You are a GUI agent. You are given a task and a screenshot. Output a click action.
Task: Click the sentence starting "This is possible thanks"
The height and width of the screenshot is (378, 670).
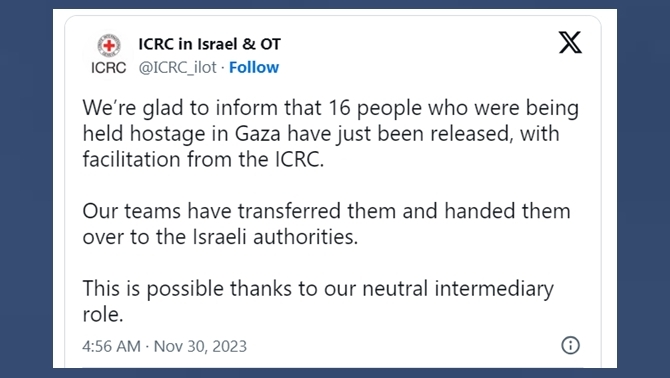point(317,301)
